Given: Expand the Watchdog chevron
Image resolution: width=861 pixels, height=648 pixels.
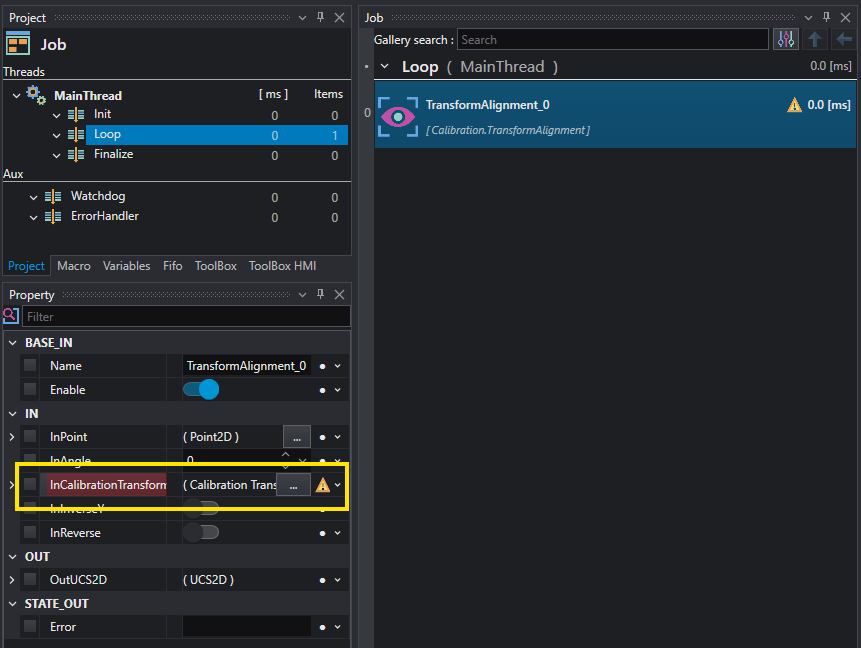Looking at the screenshot, I should [33, 197].
